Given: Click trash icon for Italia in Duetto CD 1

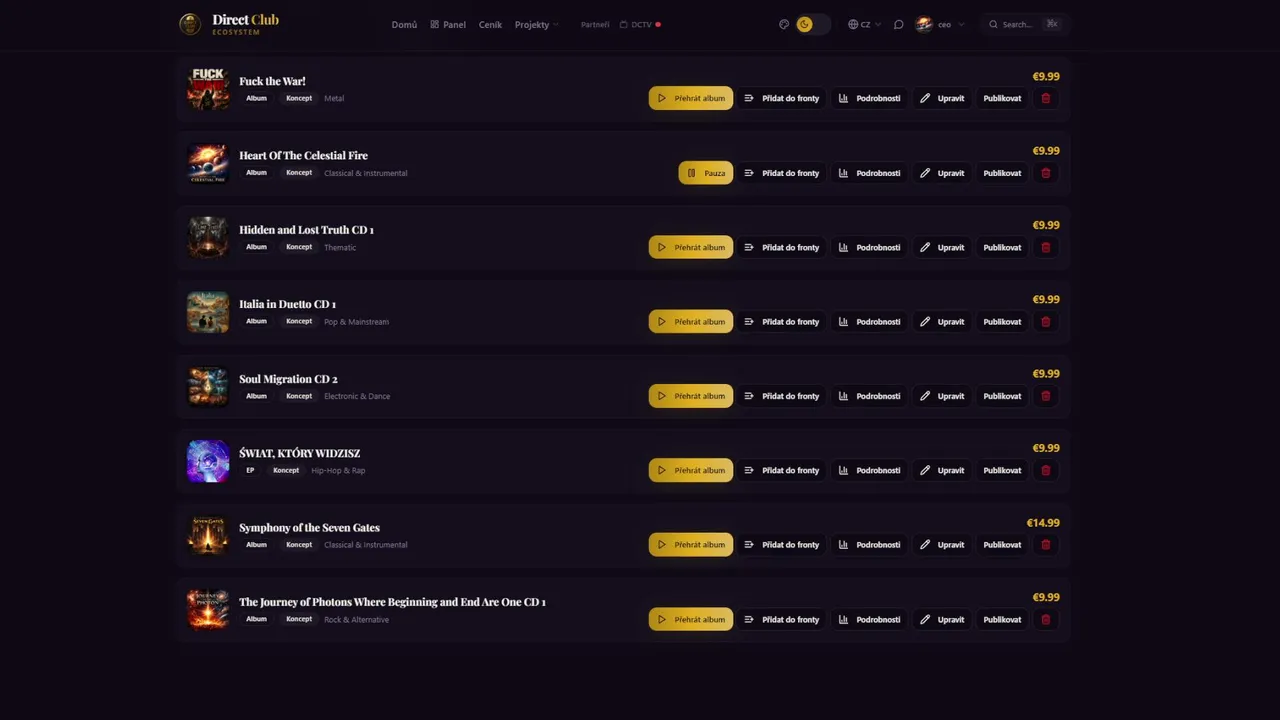Looking at the screenshot, I should [x=1046, y=322].
